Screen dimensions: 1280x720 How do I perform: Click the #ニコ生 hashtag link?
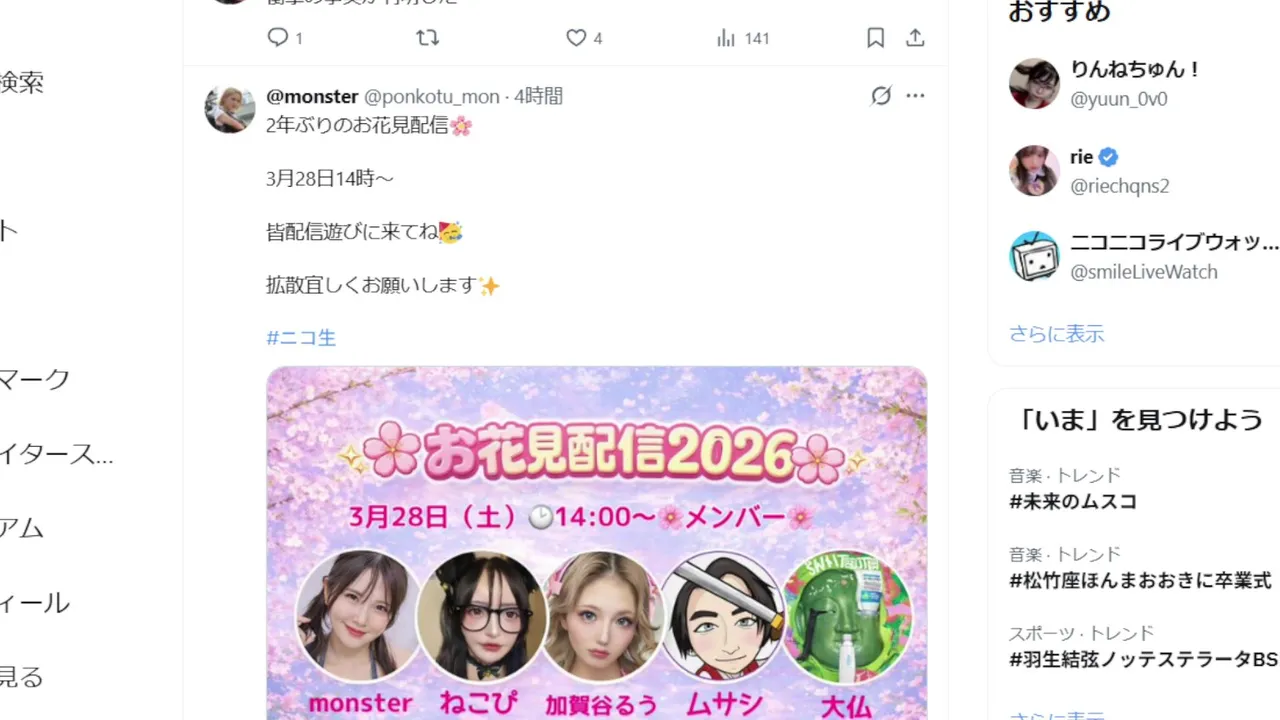(301, 338)
